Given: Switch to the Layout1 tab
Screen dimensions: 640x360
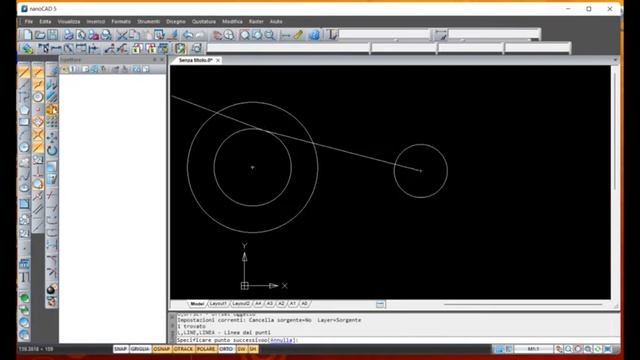Looking at the screenshot, I should (x=218, y=304).
